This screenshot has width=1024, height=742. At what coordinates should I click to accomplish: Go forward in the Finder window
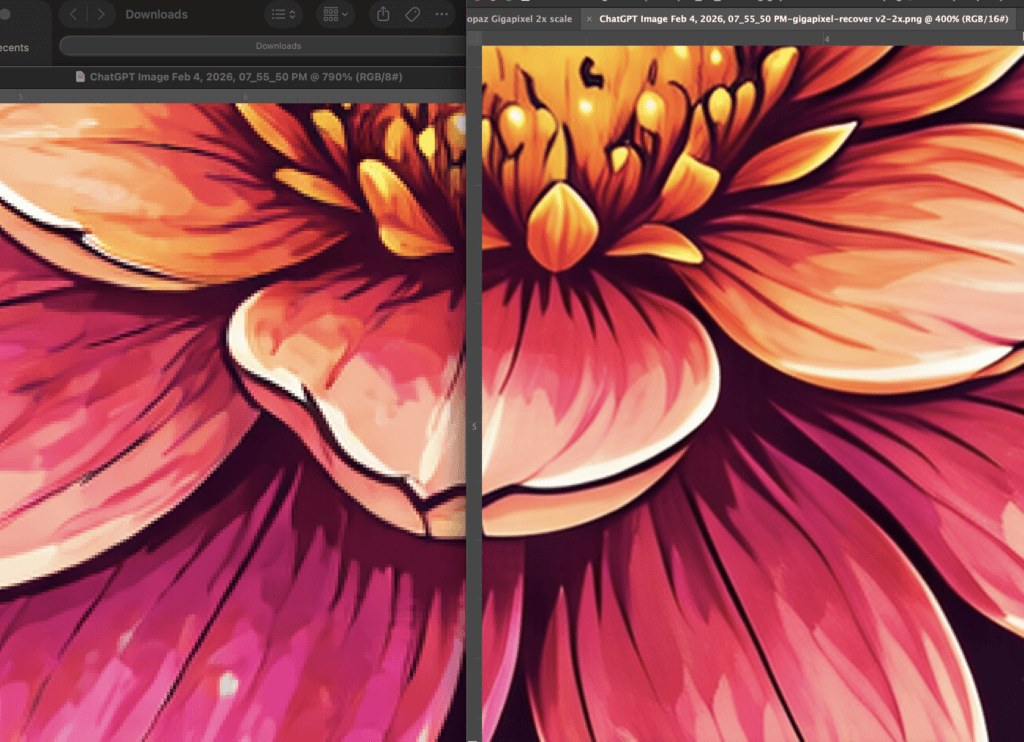click(99, 14)
